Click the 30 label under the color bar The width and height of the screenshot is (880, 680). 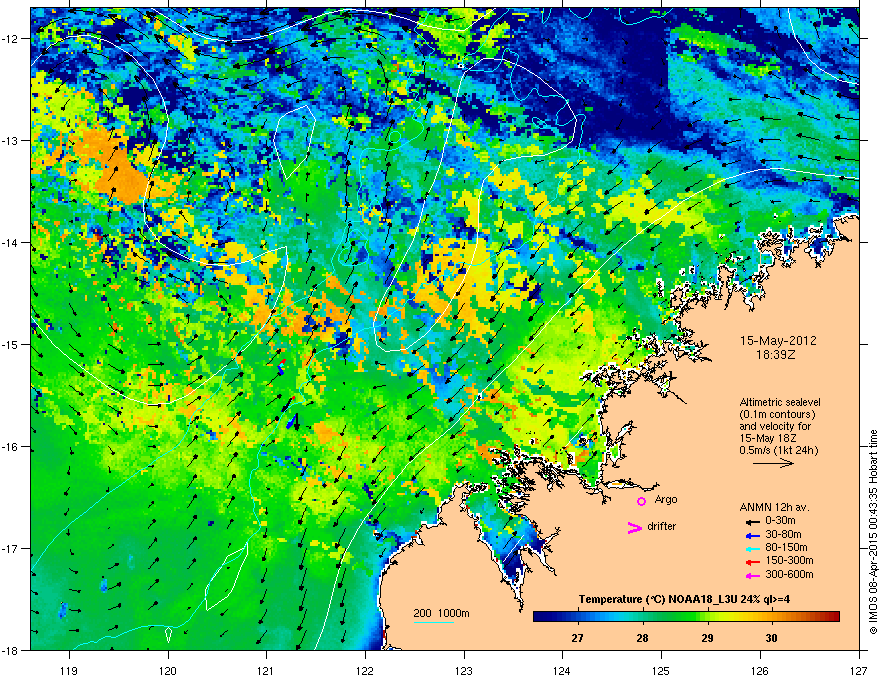point(772,638)
